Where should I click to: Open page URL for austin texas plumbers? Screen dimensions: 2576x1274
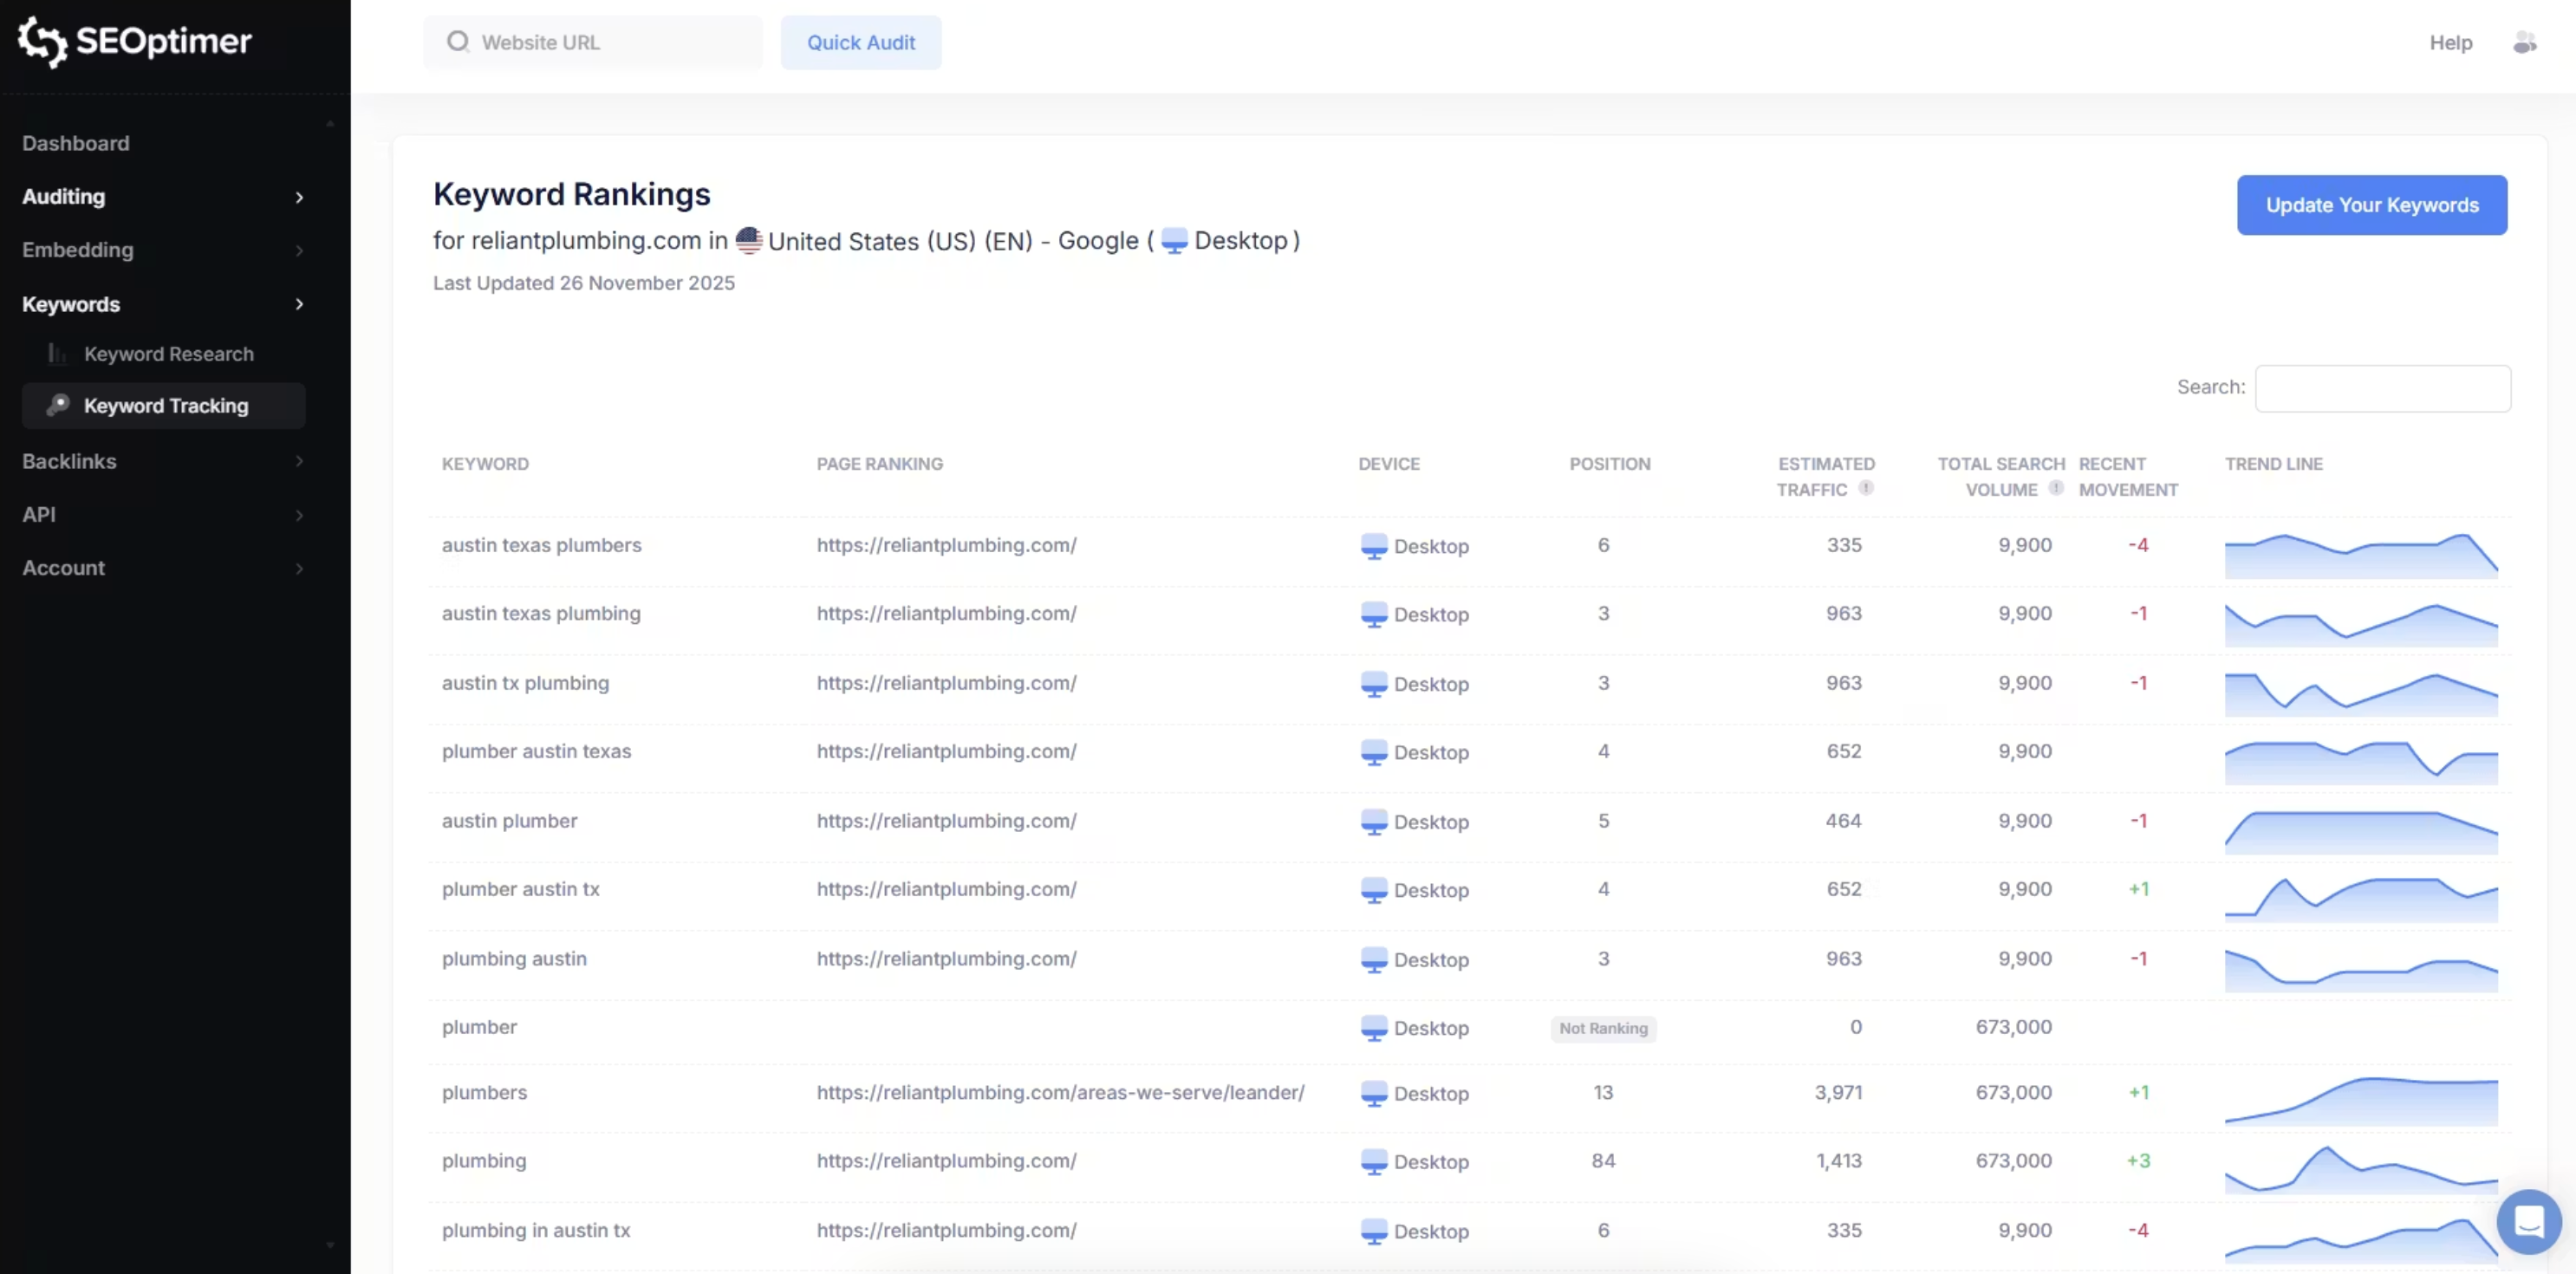coord(946,545)
